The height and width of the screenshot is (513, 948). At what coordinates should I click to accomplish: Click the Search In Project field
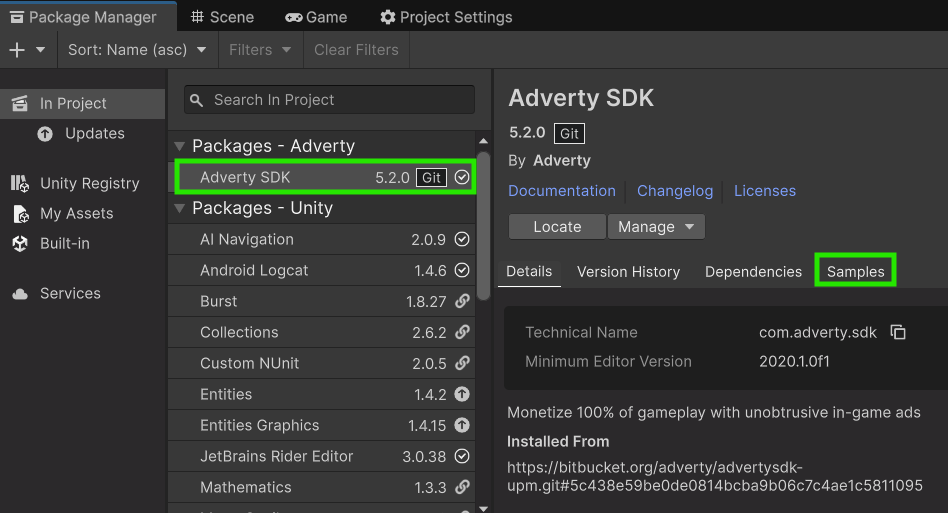pyautogui.click(x=329, y=100)
